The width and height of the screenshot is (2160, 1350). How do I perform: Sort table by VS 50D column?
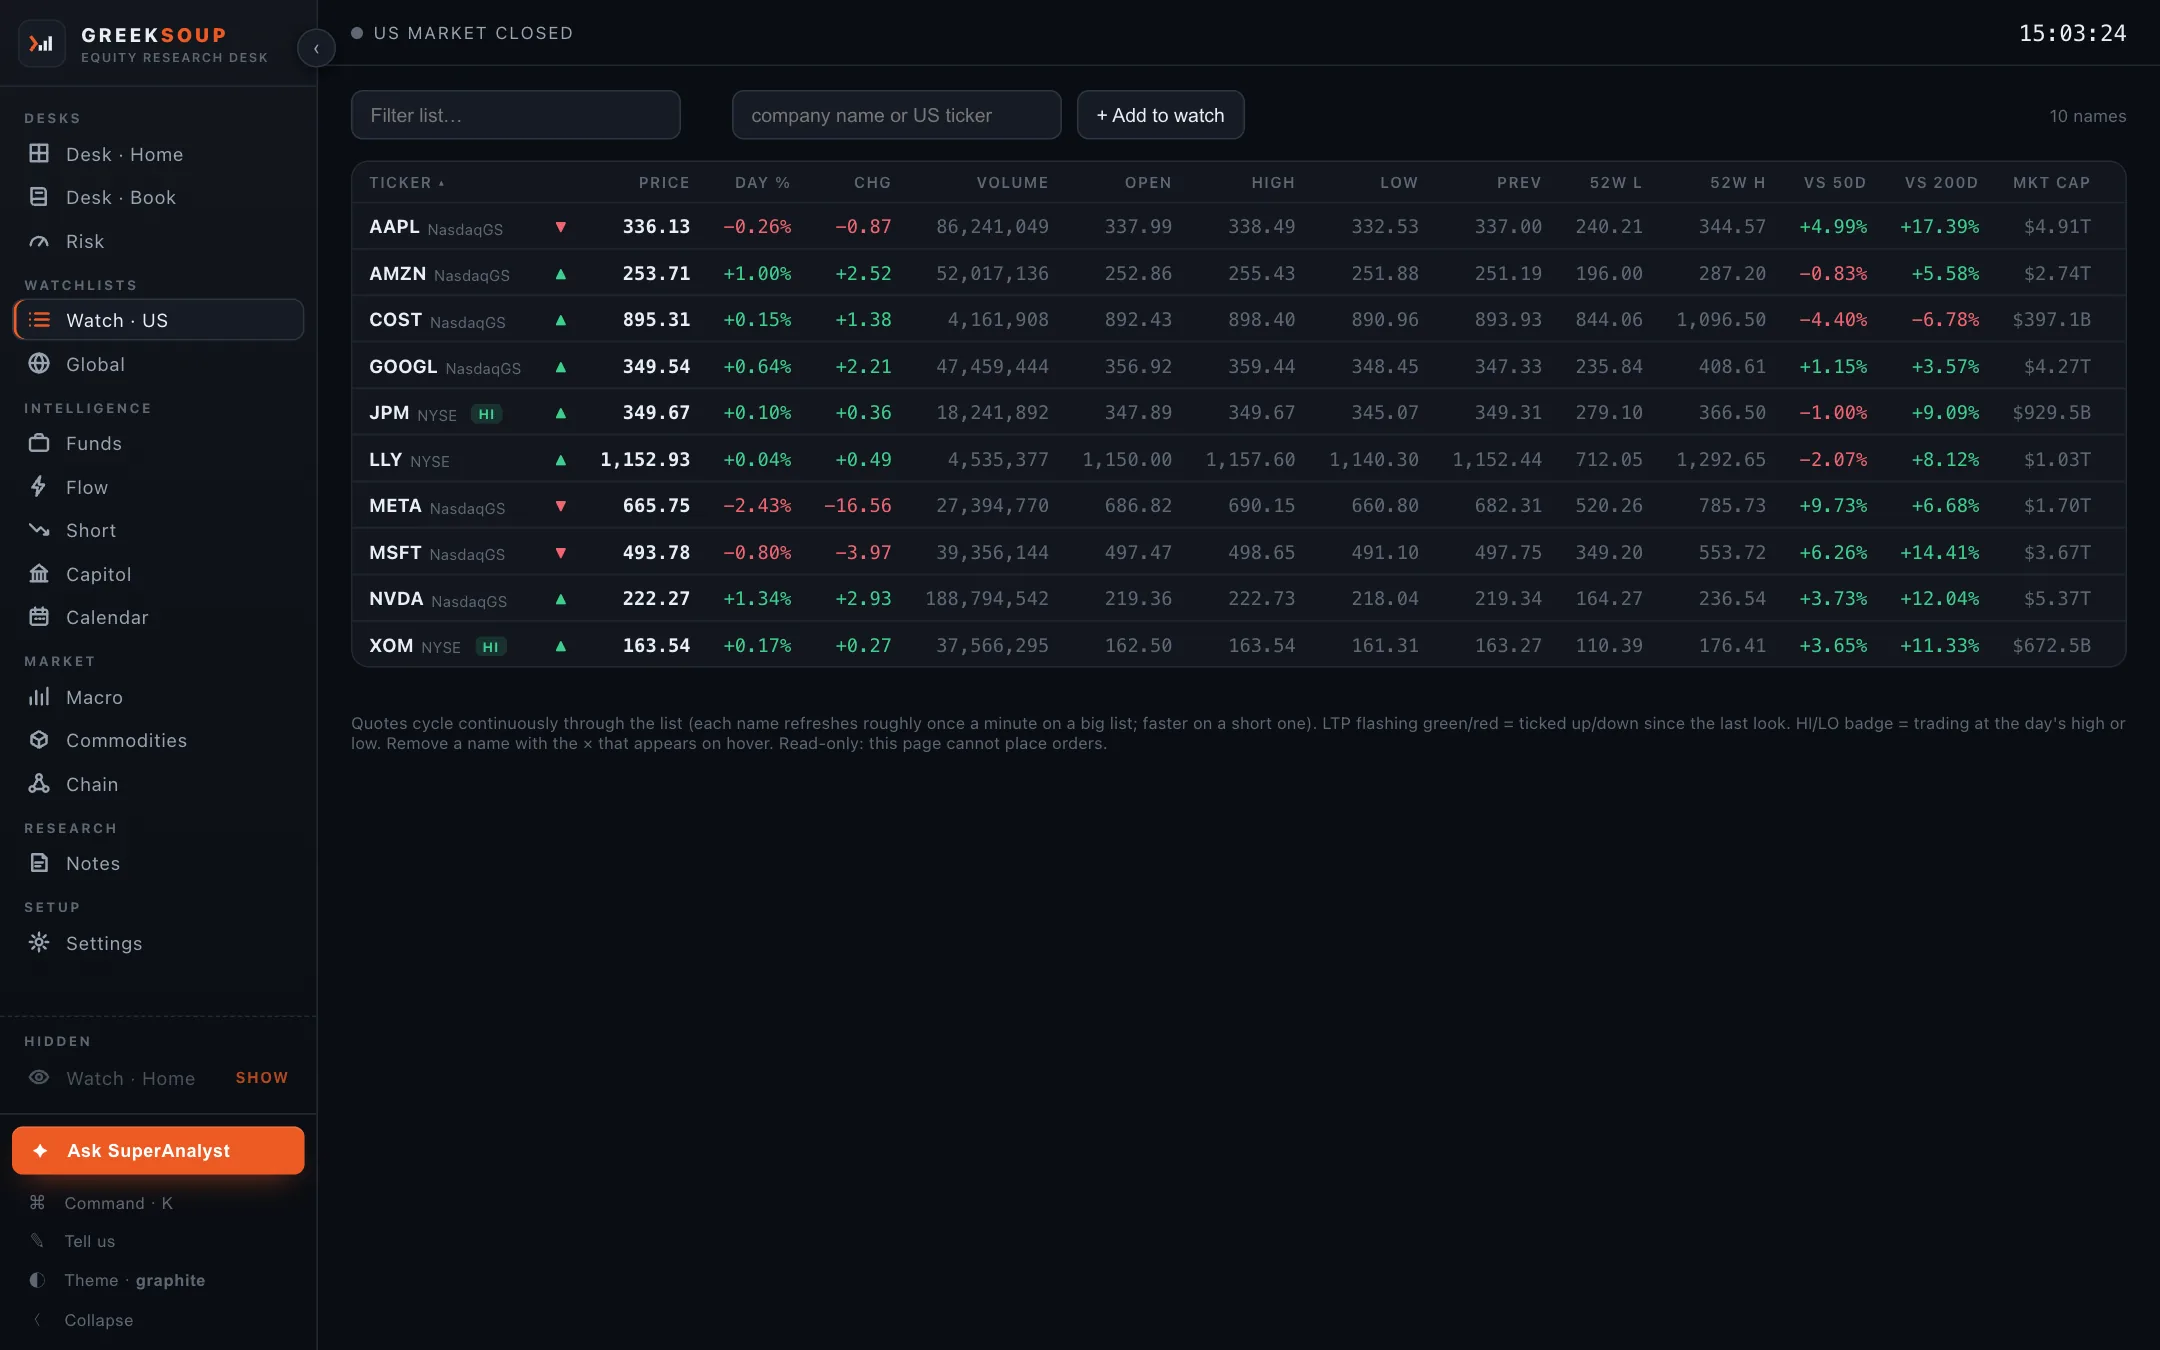point(1834,182)
